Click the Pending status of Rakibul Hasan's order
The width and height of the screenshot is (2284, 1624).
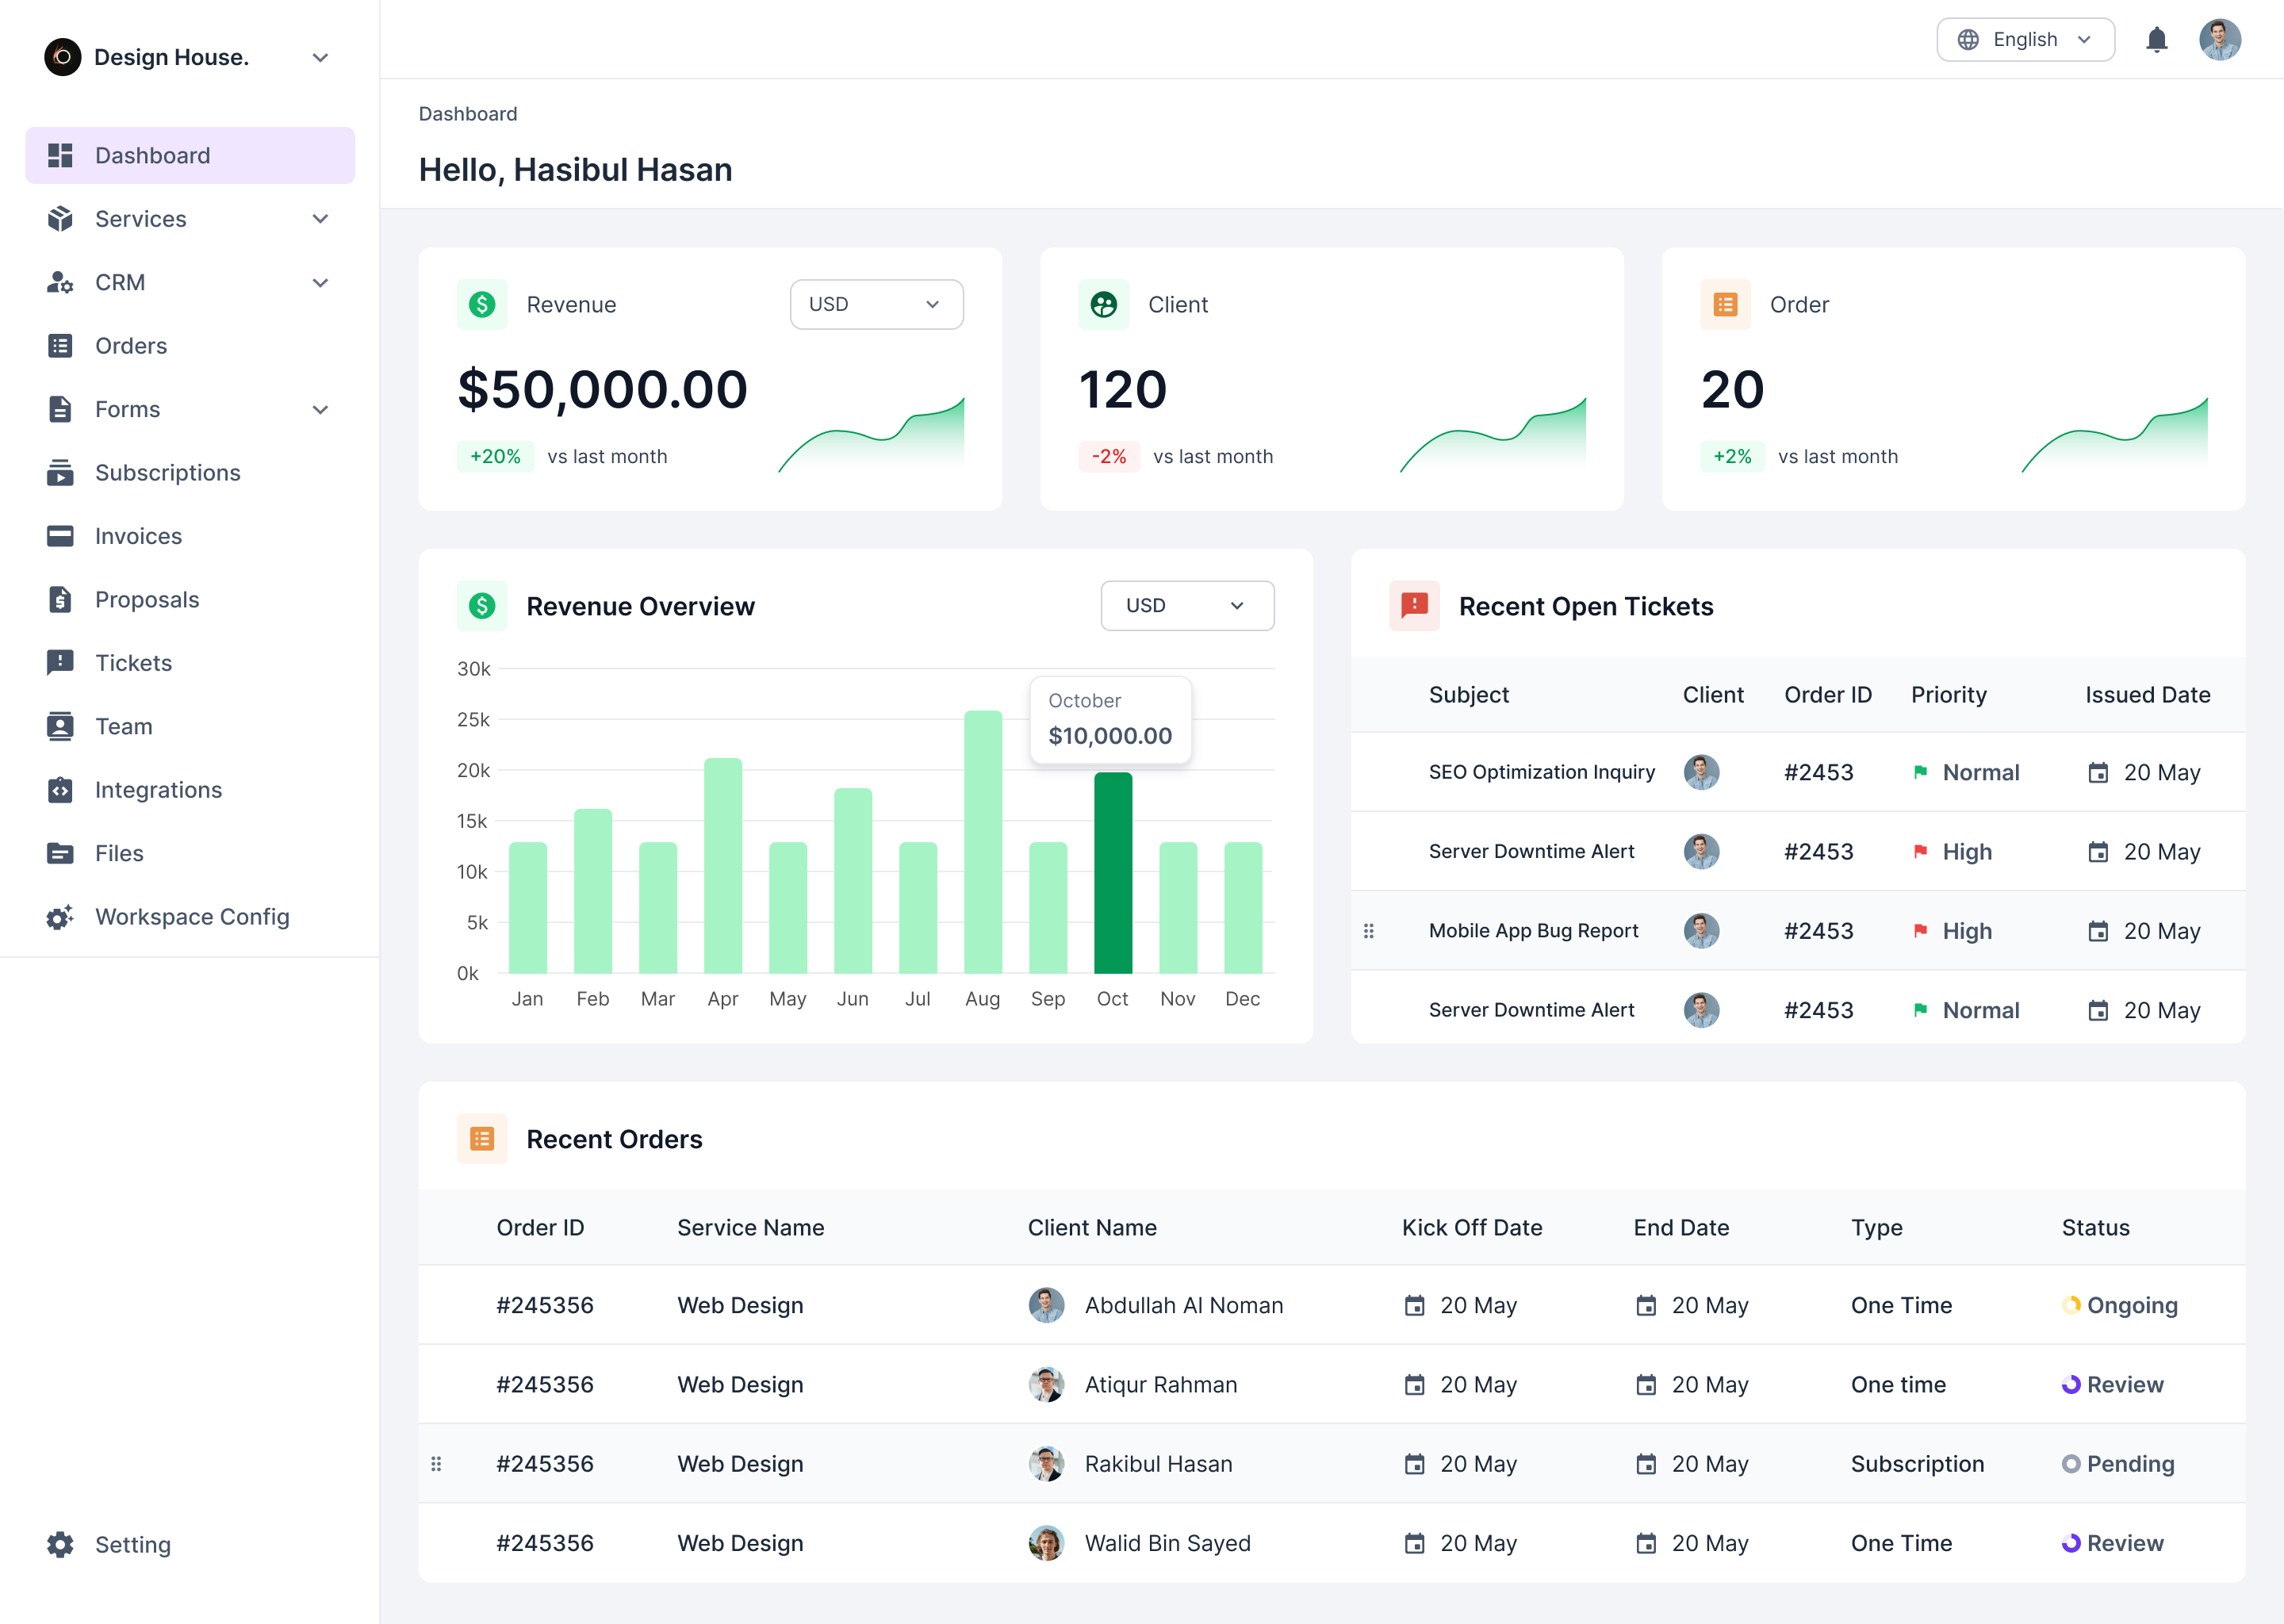[2118, 1464]
